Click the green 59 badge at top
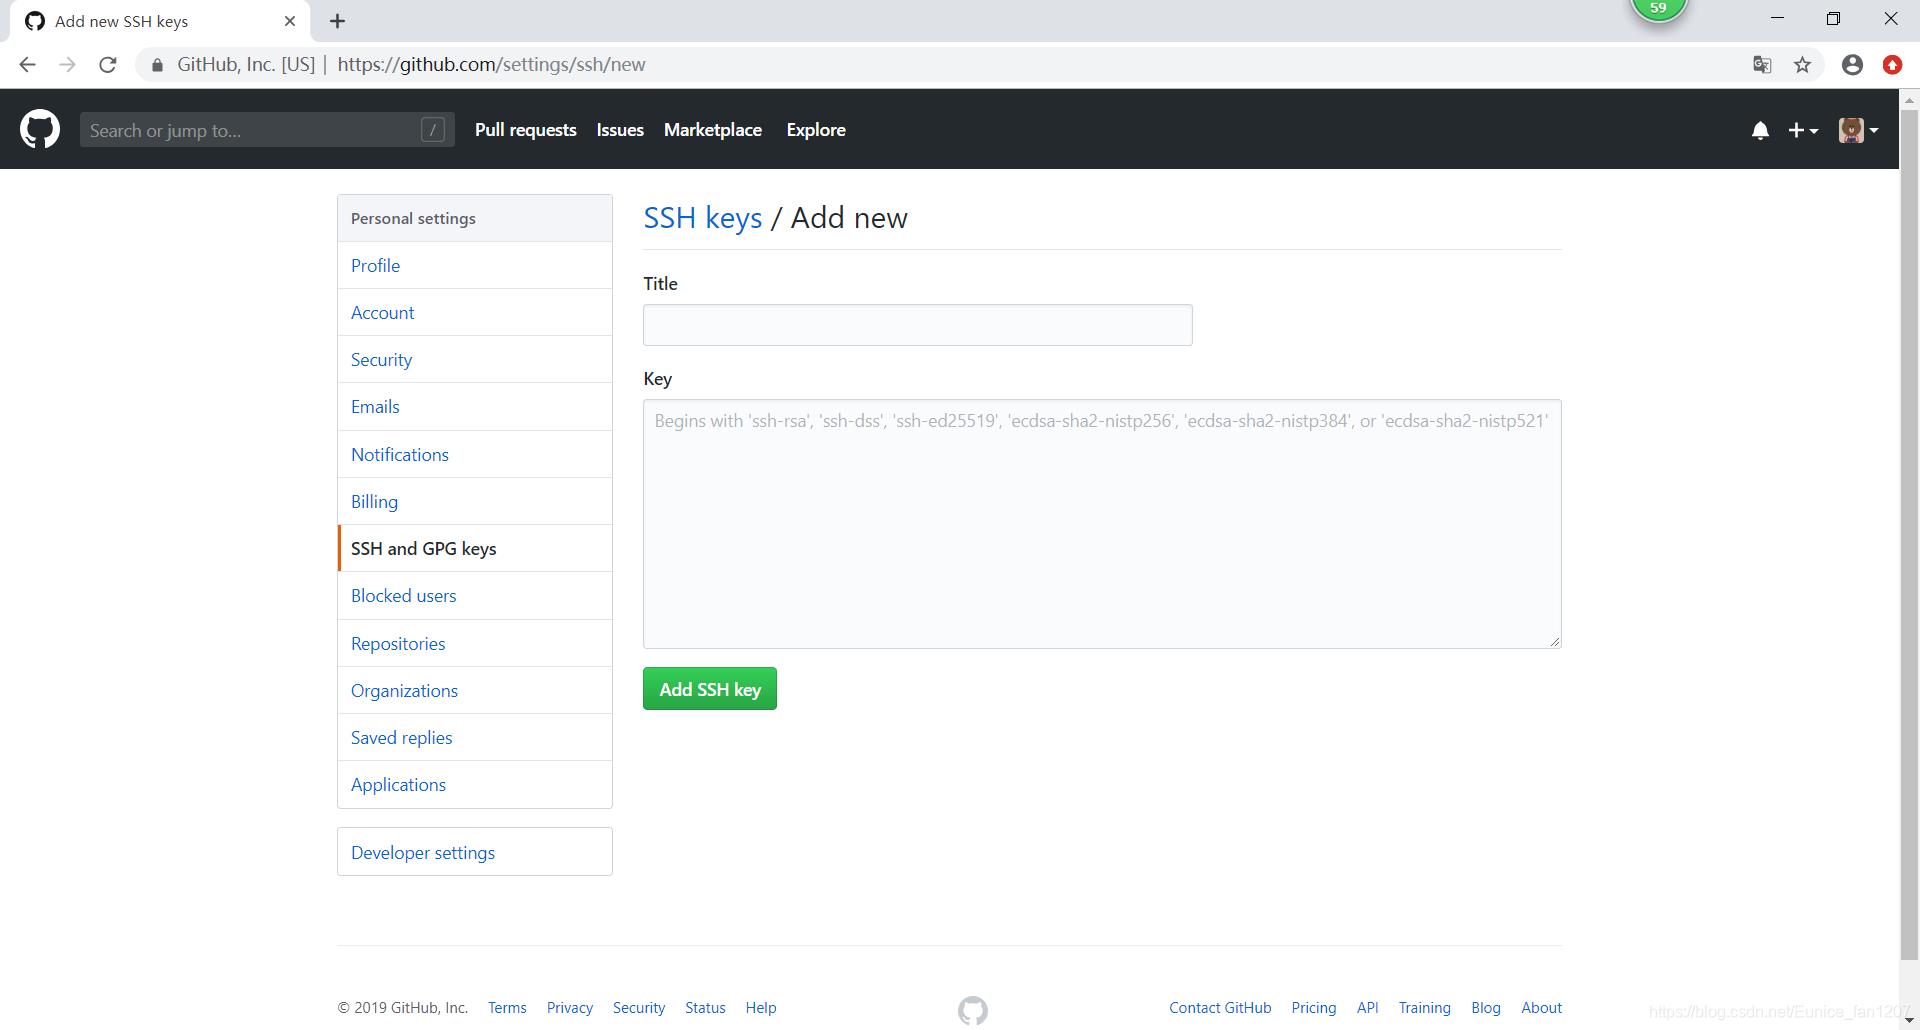This screenshot has height=1030, width=1920. 1658,9
